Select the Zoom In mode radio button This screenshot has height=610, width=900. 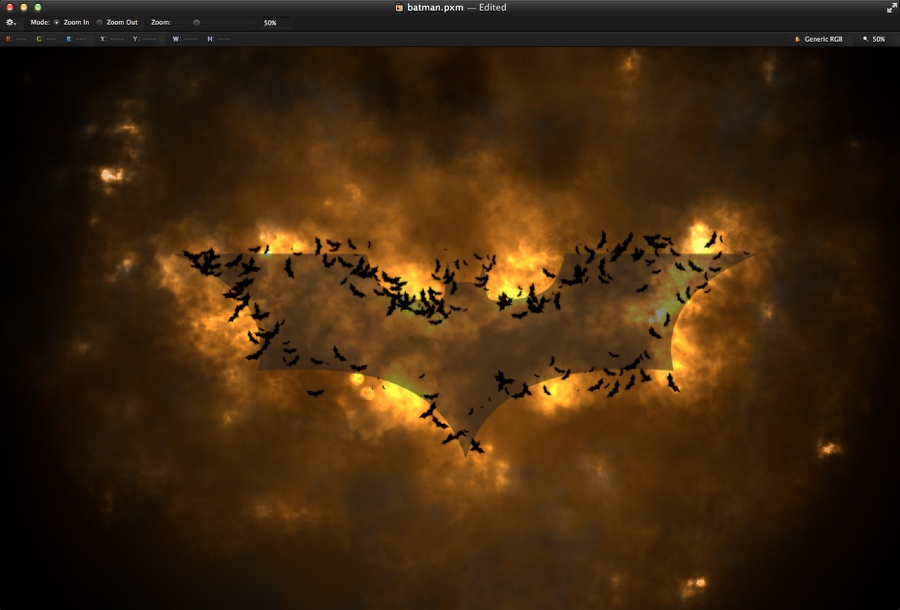(x=56, y=22)
